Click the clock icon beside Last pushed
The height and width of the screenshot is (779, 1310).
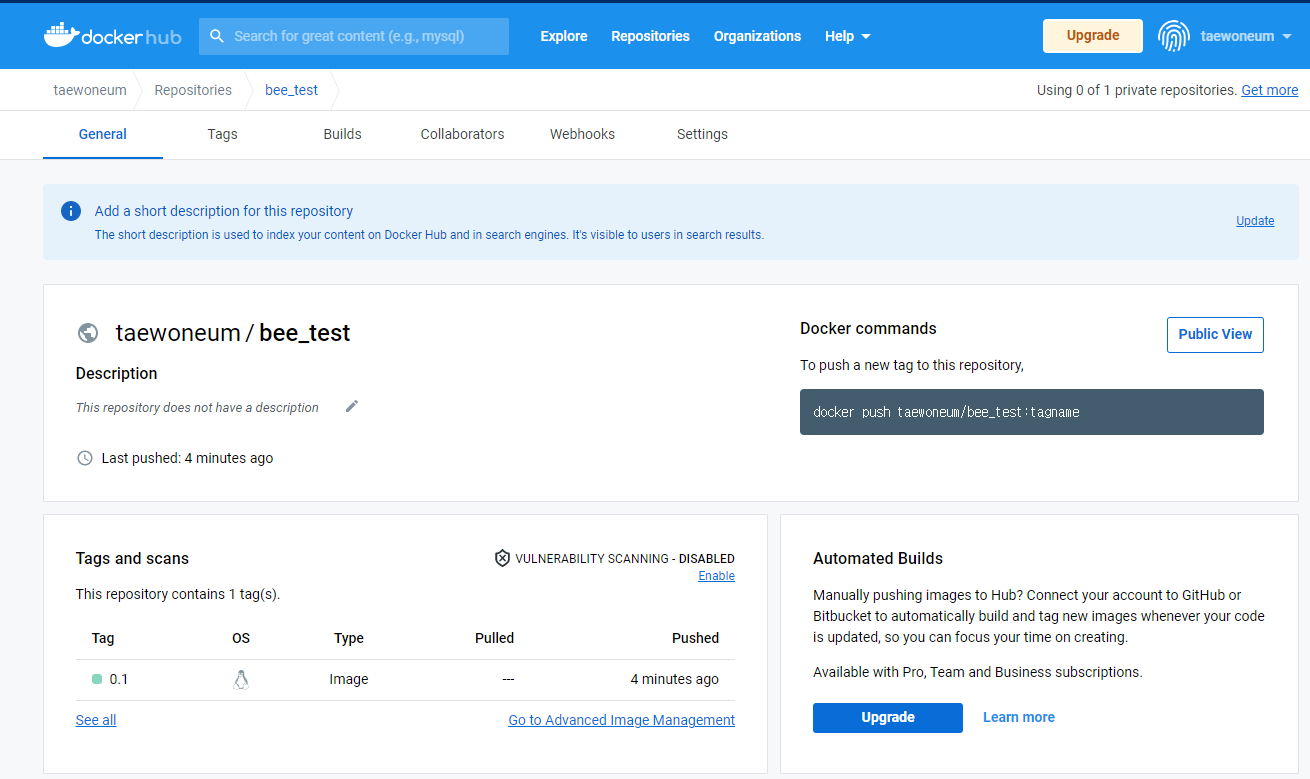click(85, 458)
